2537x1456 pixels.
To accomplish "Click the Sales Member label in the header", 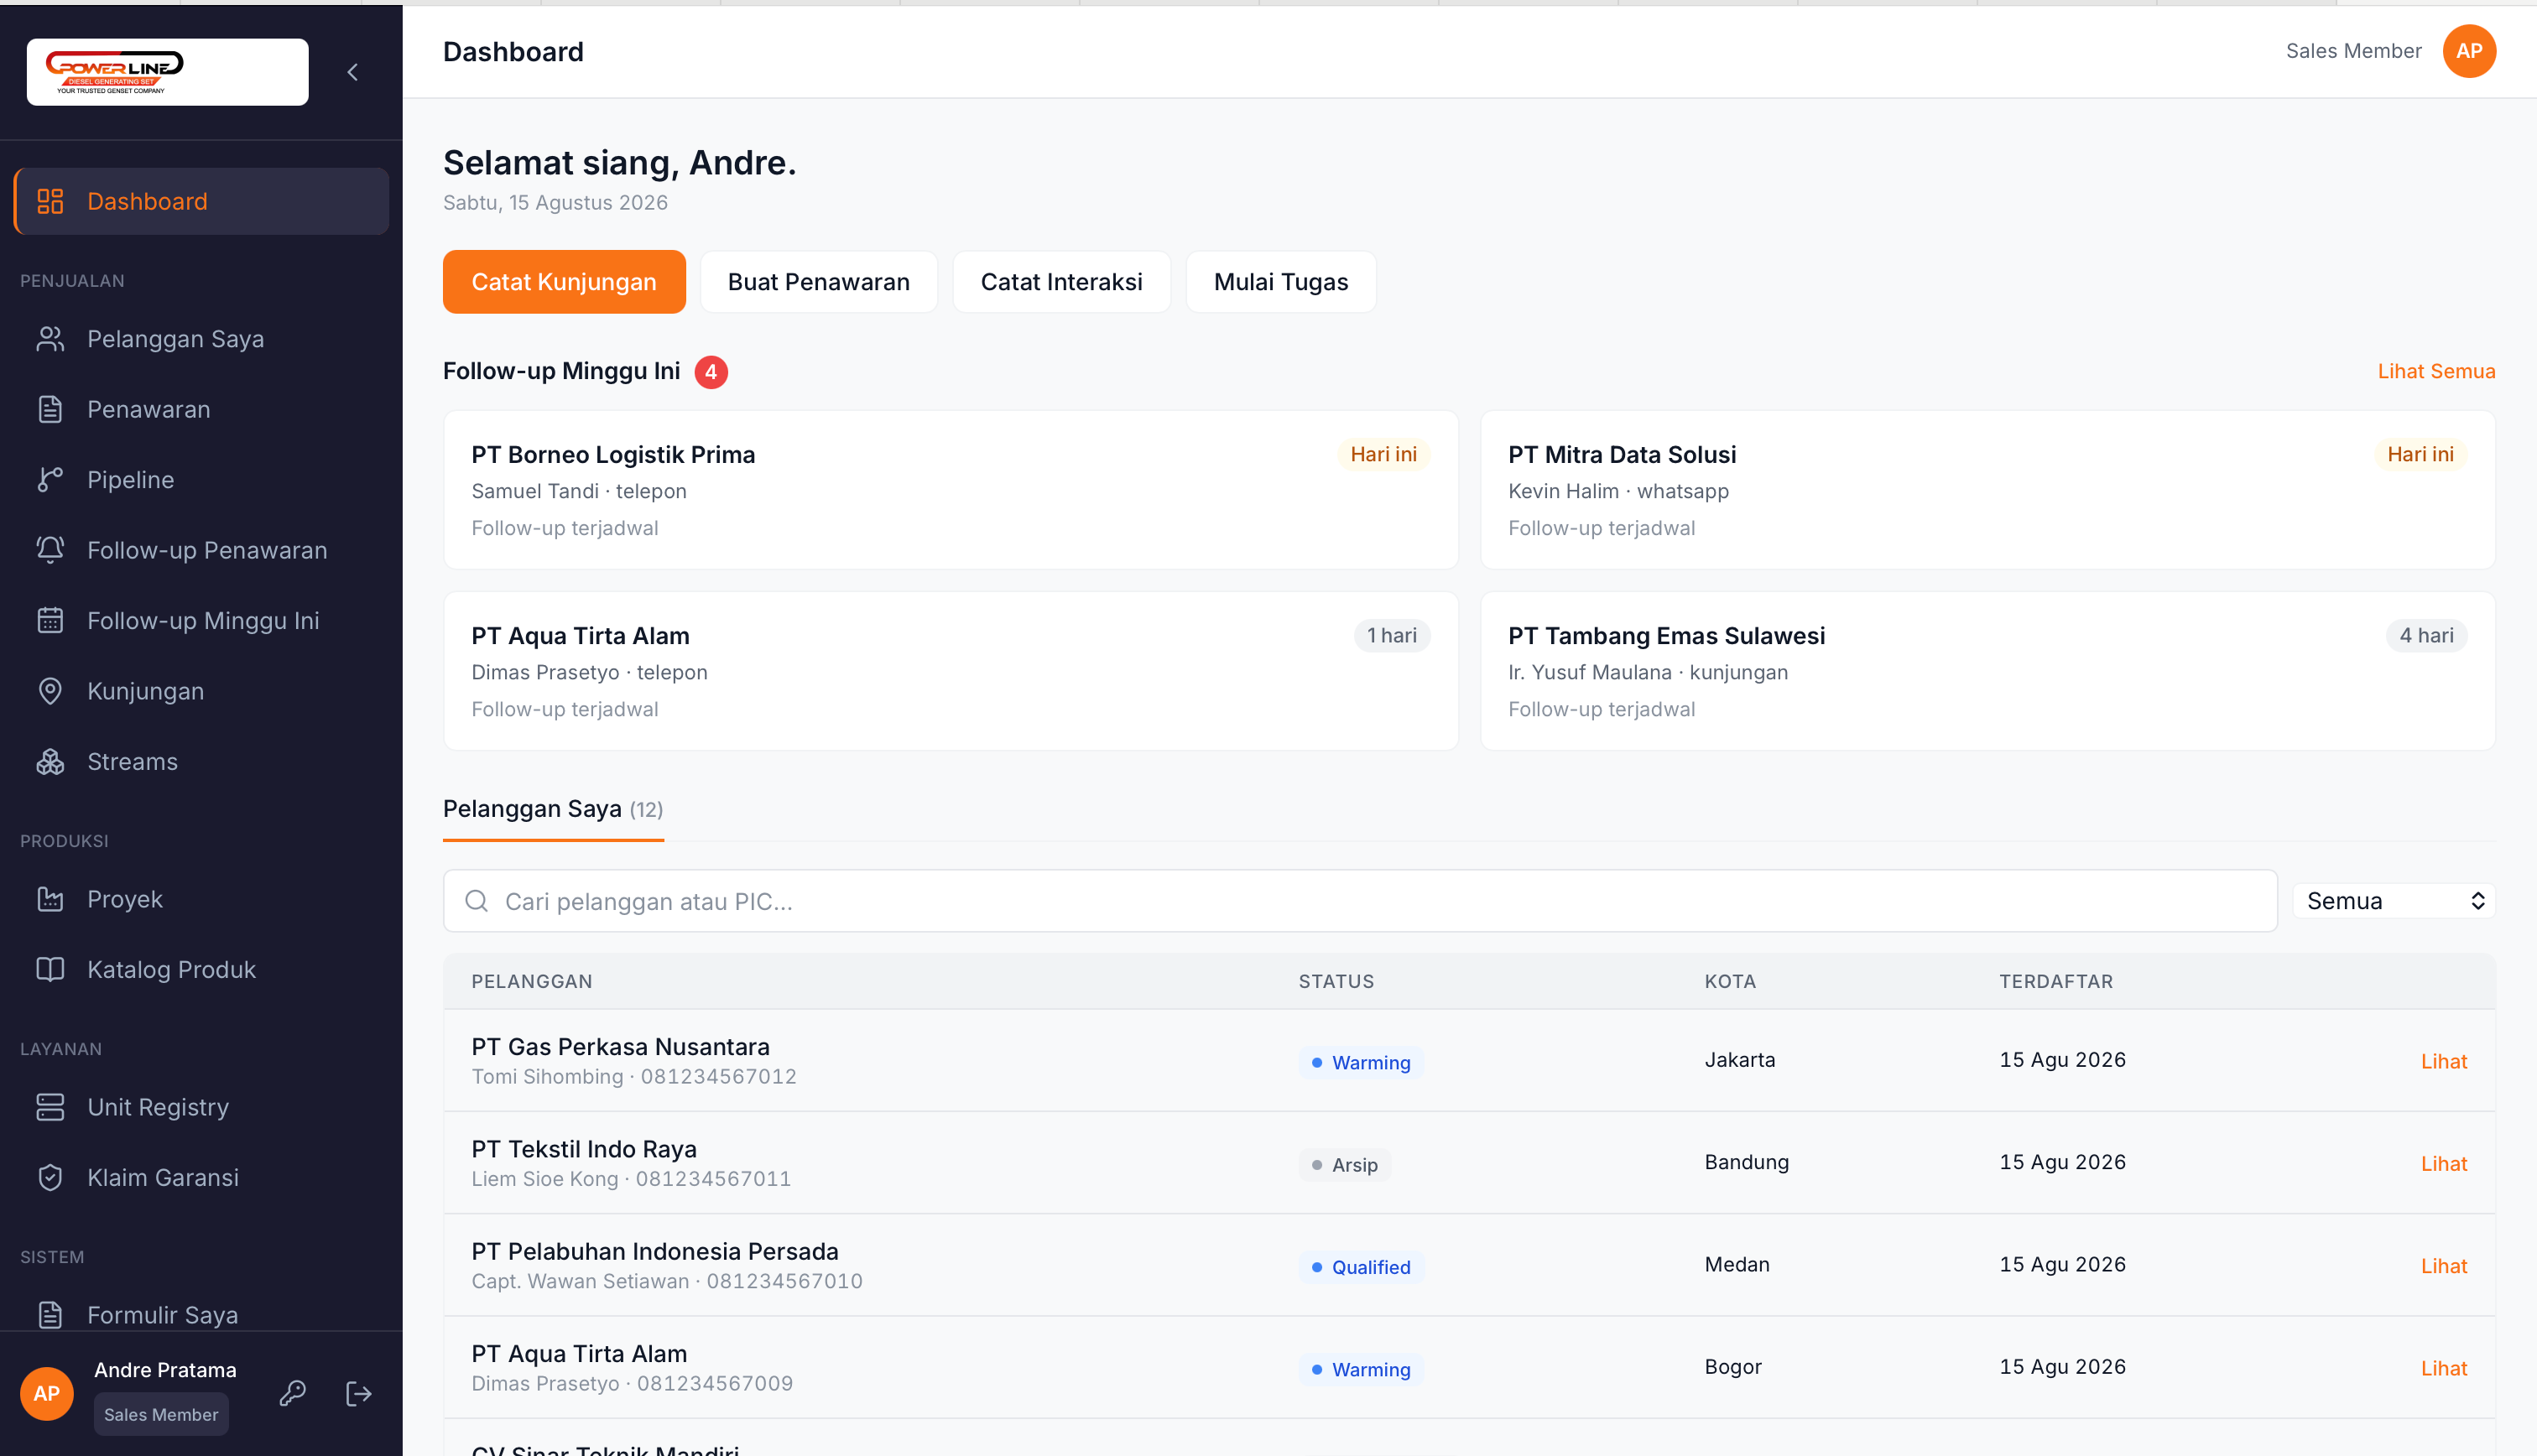I will [x=2353, y=51].
